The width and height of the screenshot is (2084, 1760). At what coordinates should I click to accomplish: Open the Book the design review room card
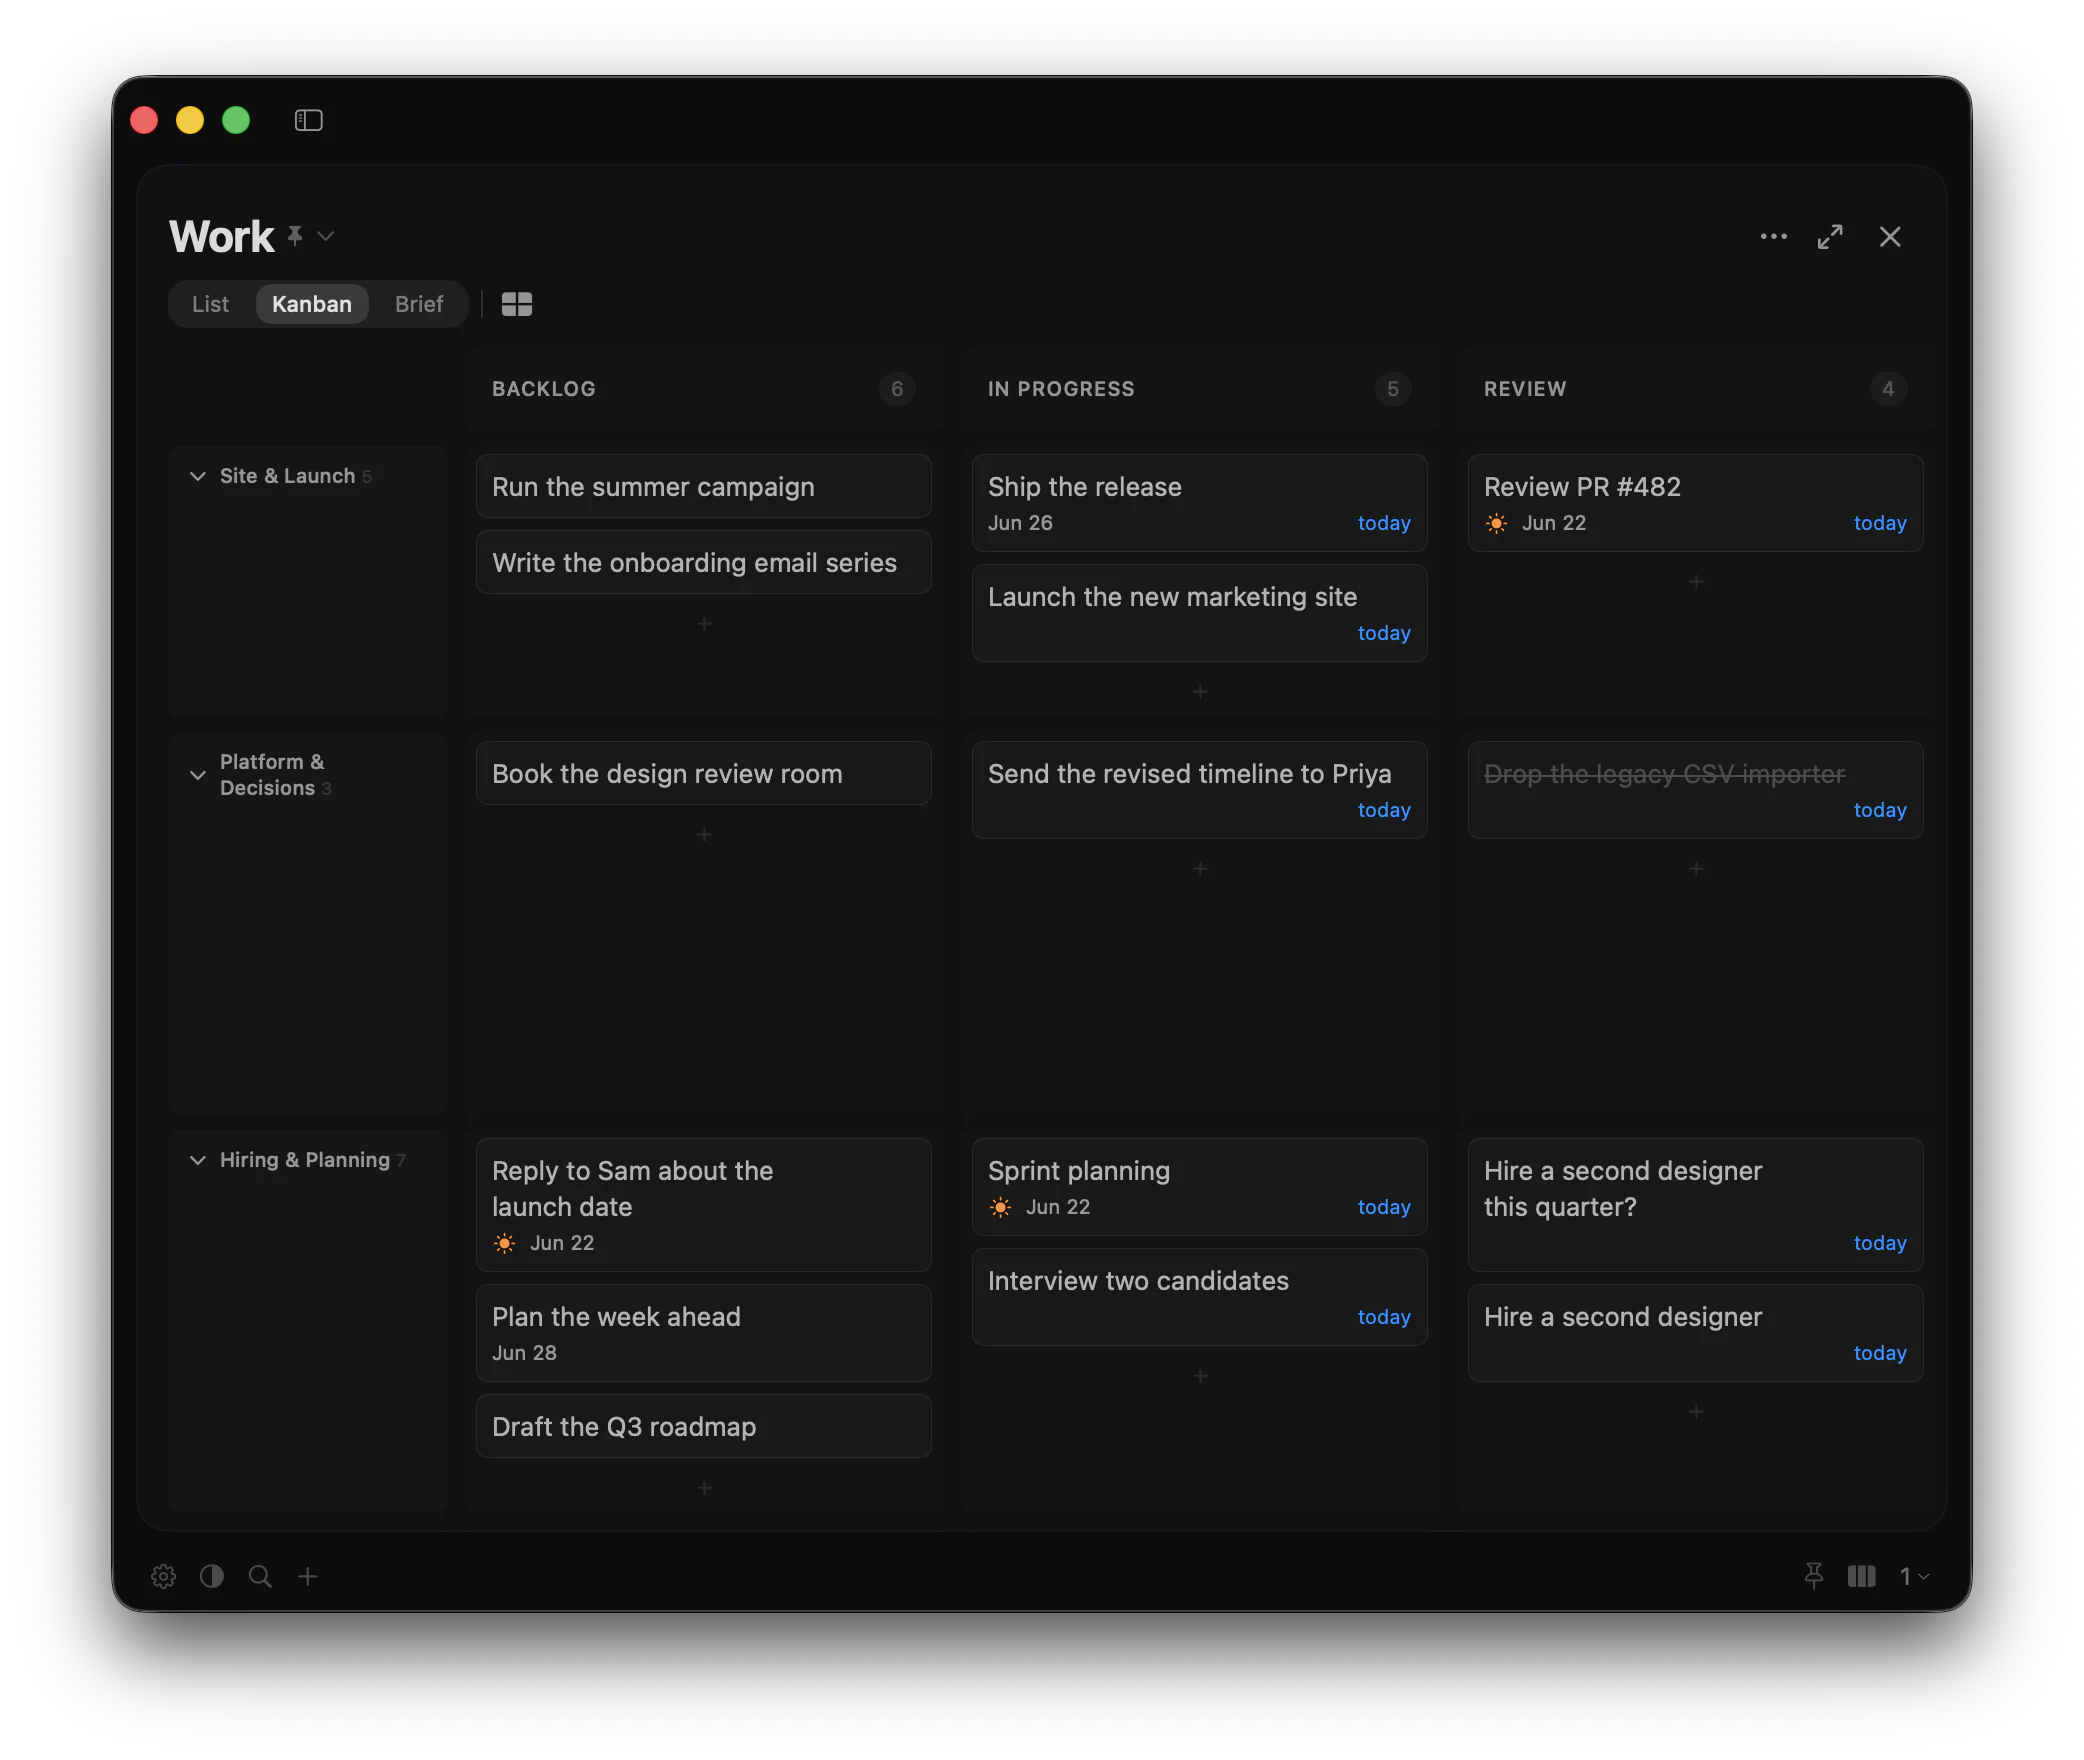704,774
